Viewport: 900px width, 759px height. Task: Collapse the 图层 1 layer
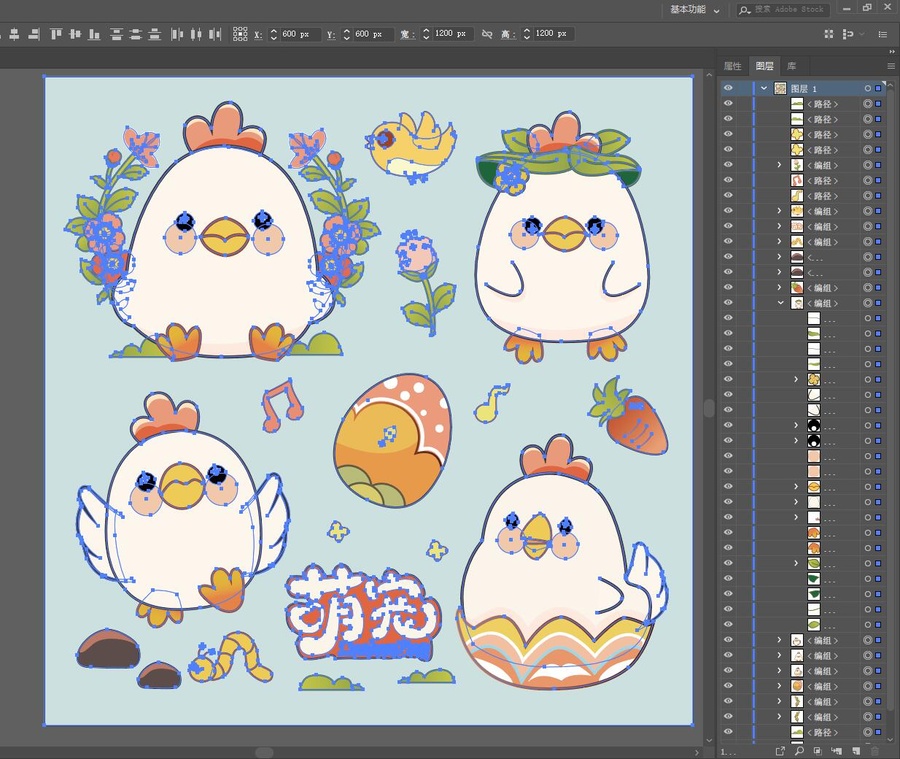point(764,88)
